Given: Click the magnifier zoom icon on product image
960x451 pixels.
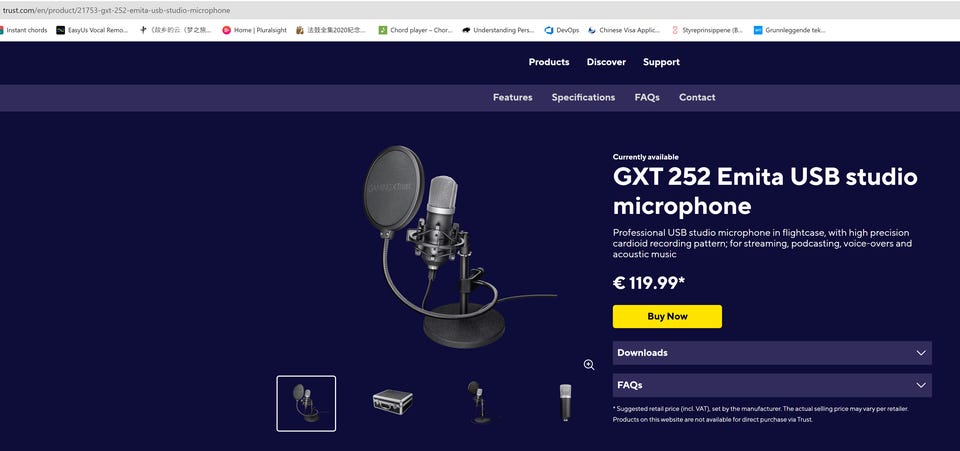Looking at the screenshot, I should click(x=589, y=365).
